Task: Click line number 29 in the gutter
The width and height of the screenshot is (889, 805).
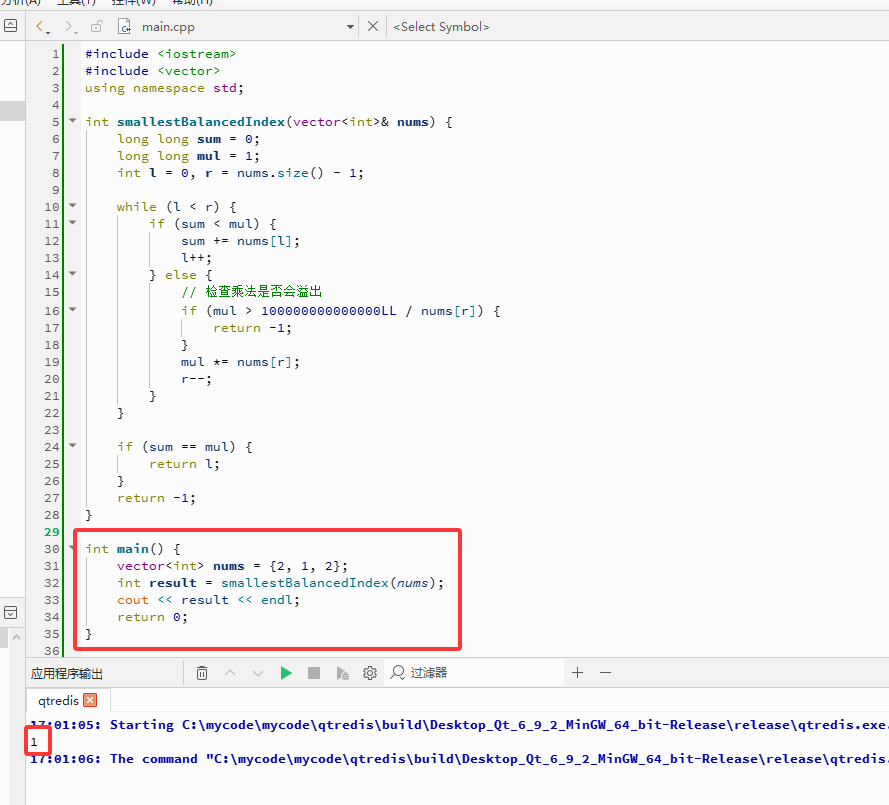Action: tap(52, 532)
